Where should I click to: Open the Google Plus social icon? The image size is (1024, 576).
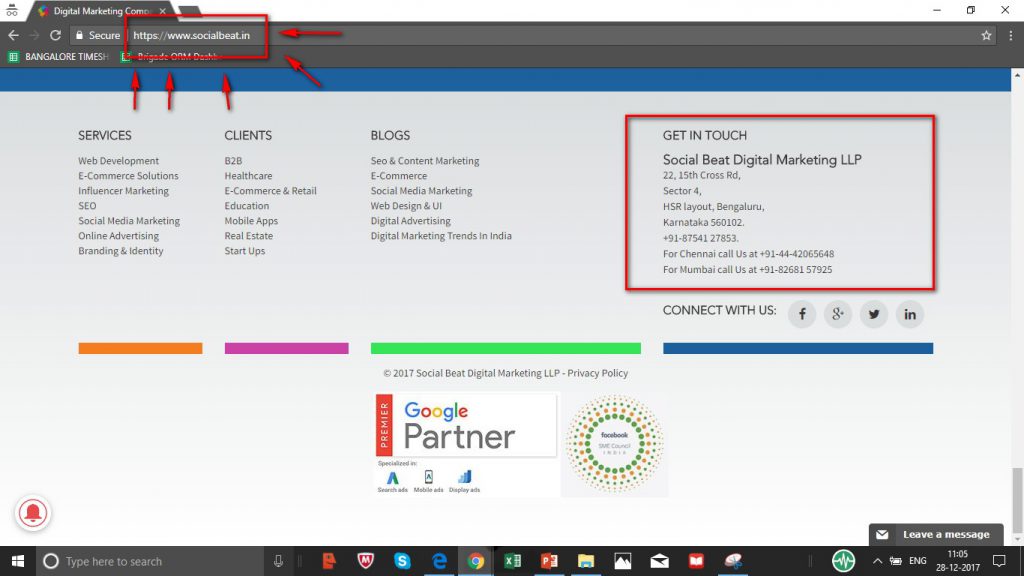point(838,314)
